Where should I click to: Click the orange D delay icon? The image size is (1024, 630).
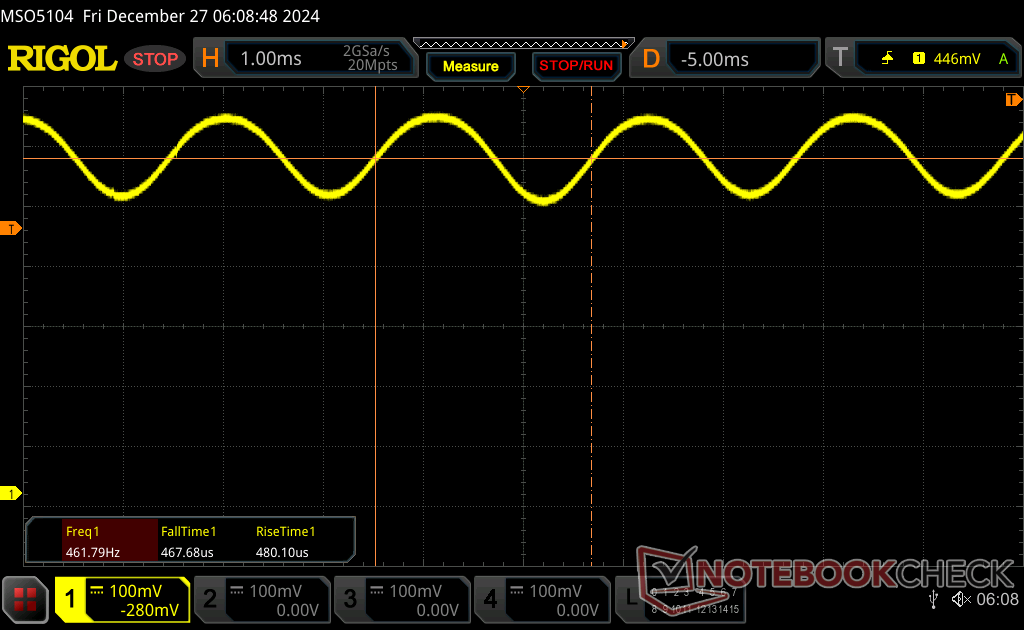651,59
